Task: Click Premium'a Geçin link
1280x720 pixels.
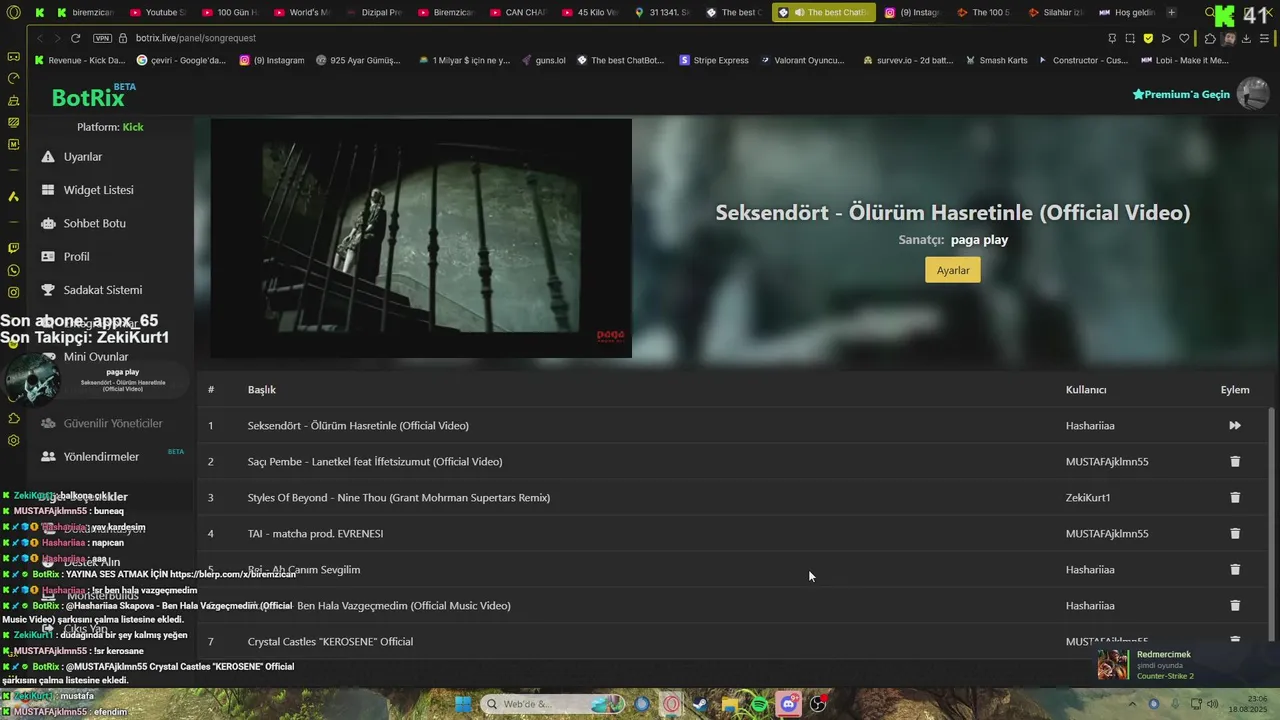Action: coord(1181,94)
